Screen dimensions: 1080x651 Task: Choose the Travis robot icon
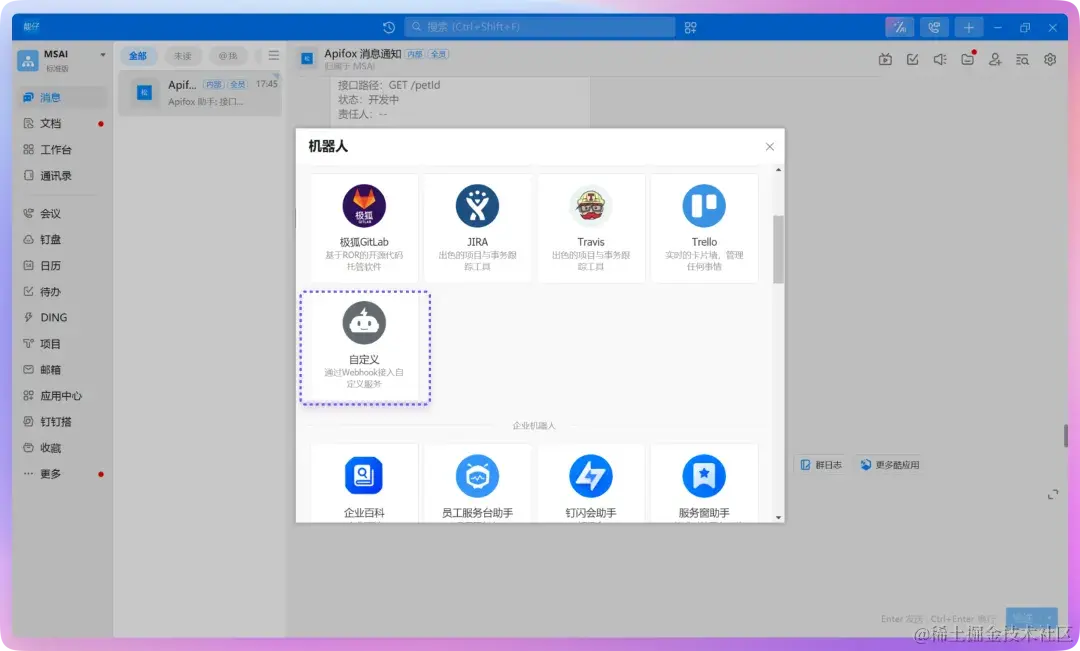591,206
